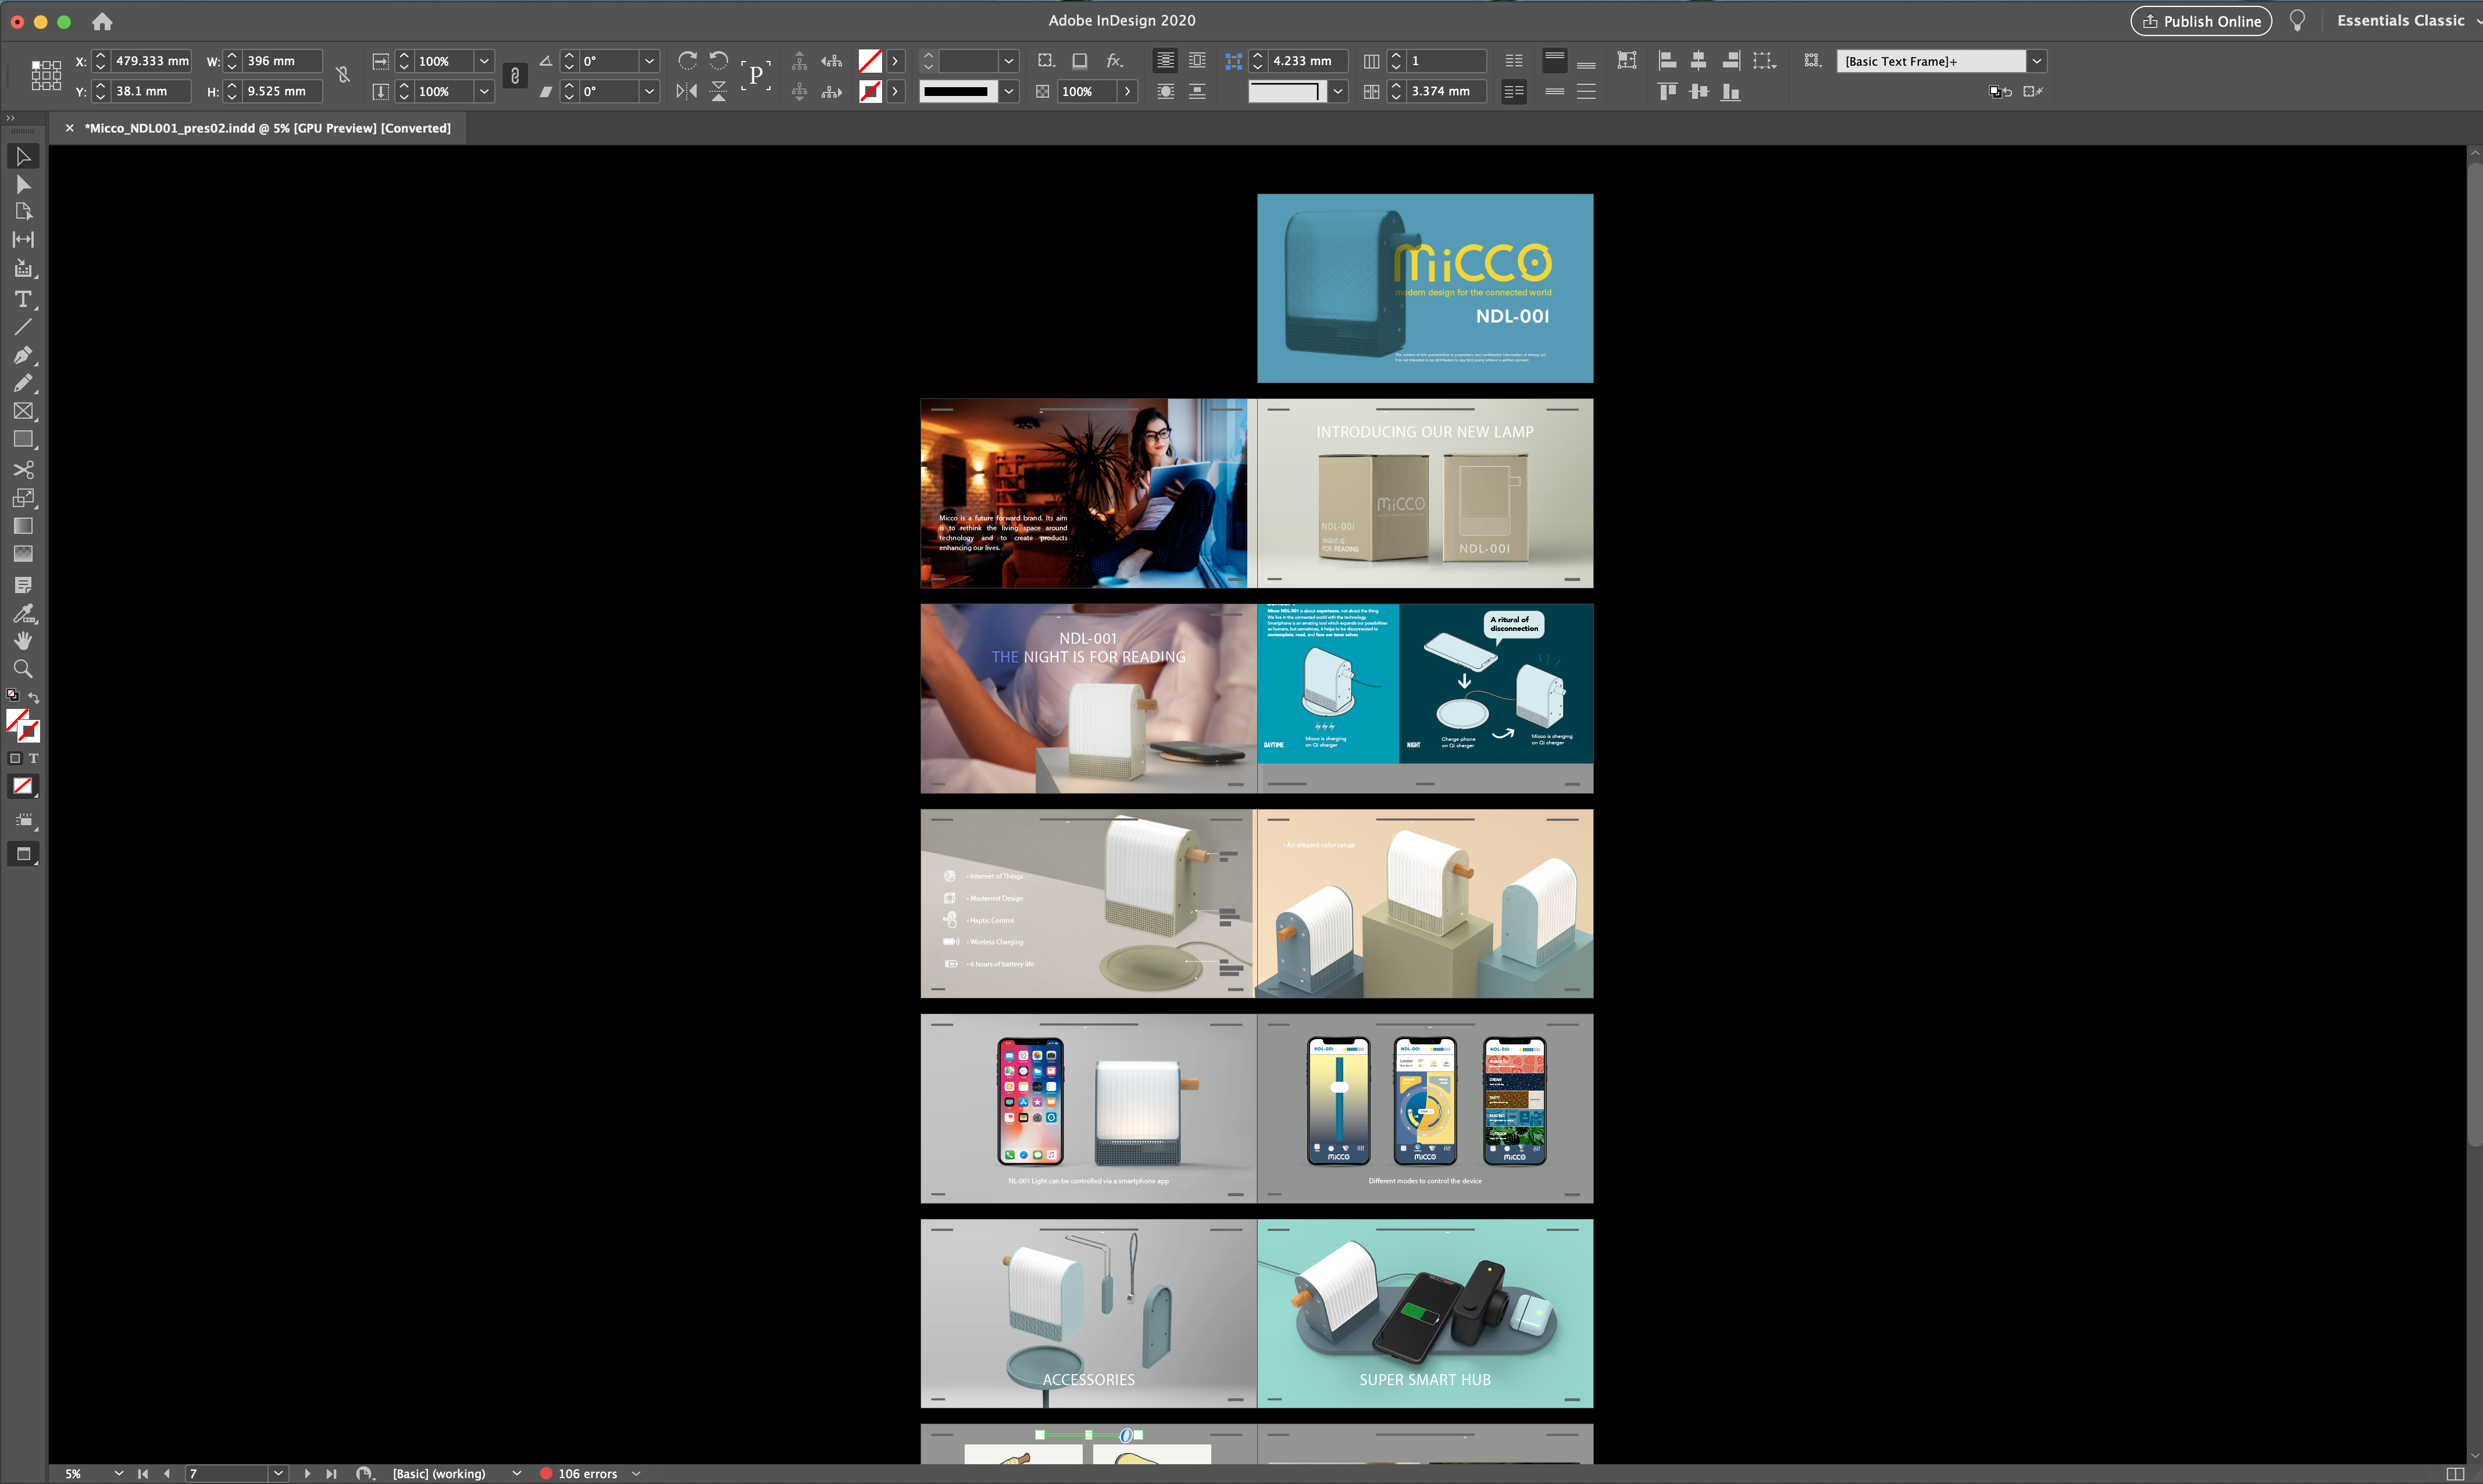The height and width of the screenshot is (1484, 2483).
Task: Click the Home icon
Action: (102, 21)
